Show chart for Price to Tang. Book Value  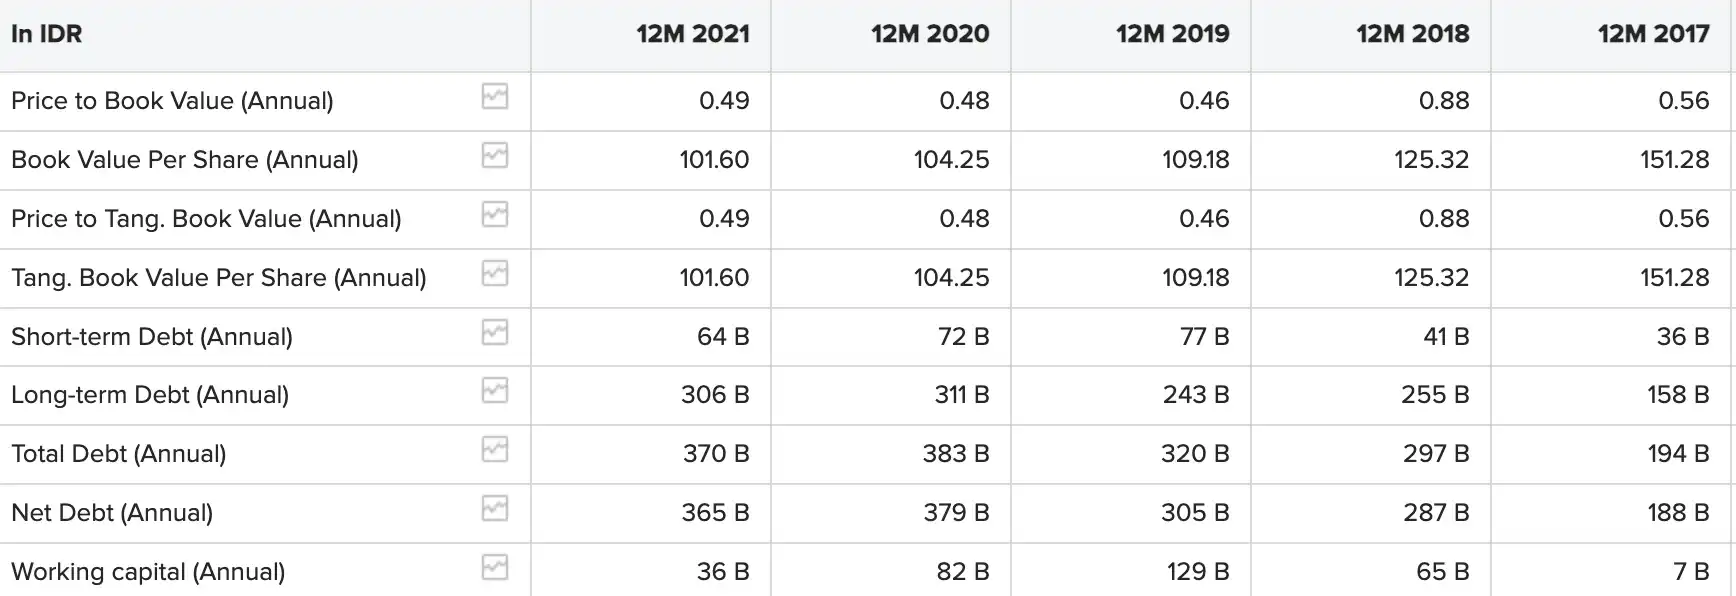[495, 215]
